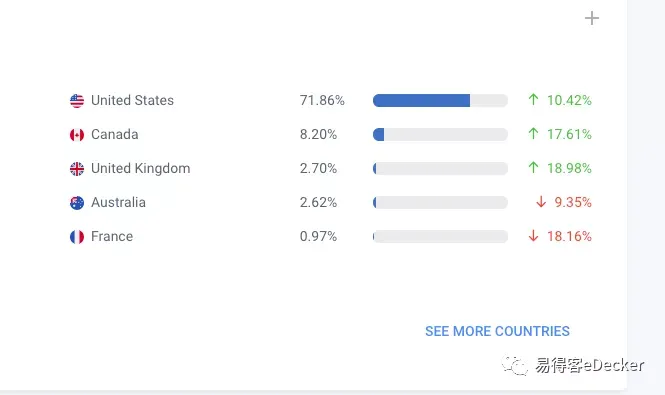Viewport: 665px width, 395px height.
Task: Click the red down arrow beside 18.16%
Action: click(x=534, y=235)
